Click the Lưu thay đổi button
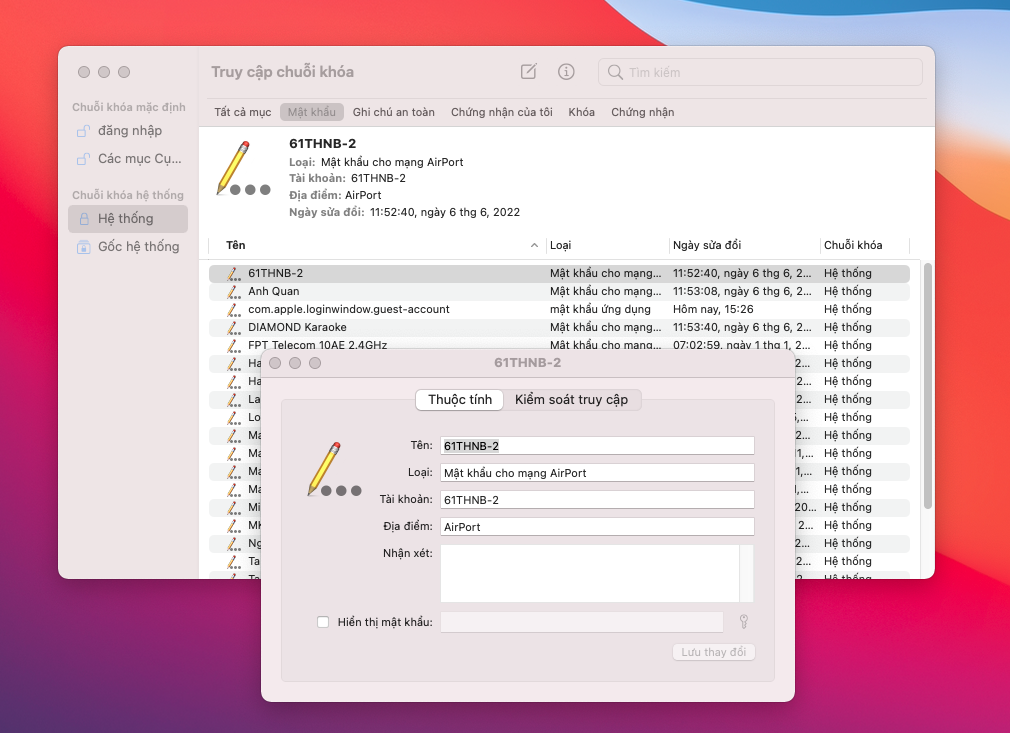The width and height of the screenshot is (1010, 733). 714,652
